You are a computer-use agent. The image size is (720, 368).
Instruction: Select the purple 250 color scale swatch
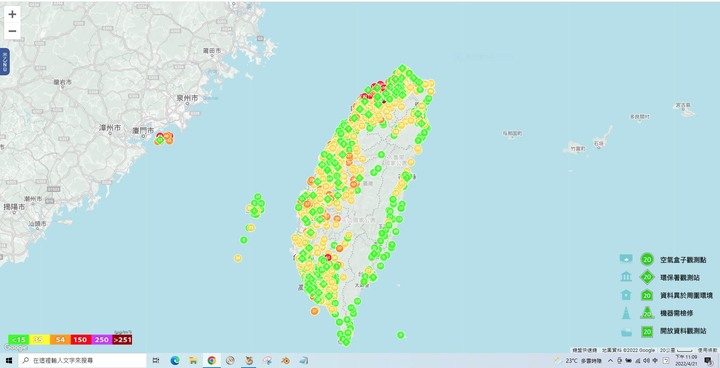click(x=101, y=340)
